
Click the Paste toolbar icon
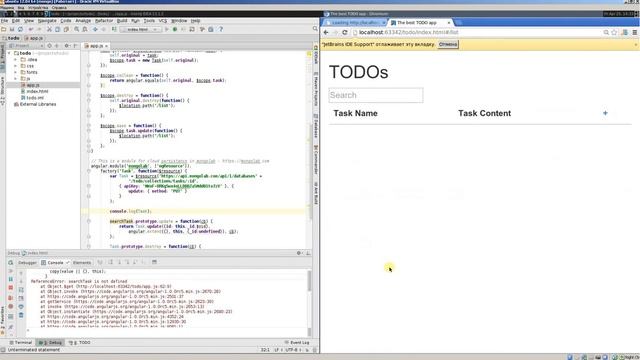66,29
